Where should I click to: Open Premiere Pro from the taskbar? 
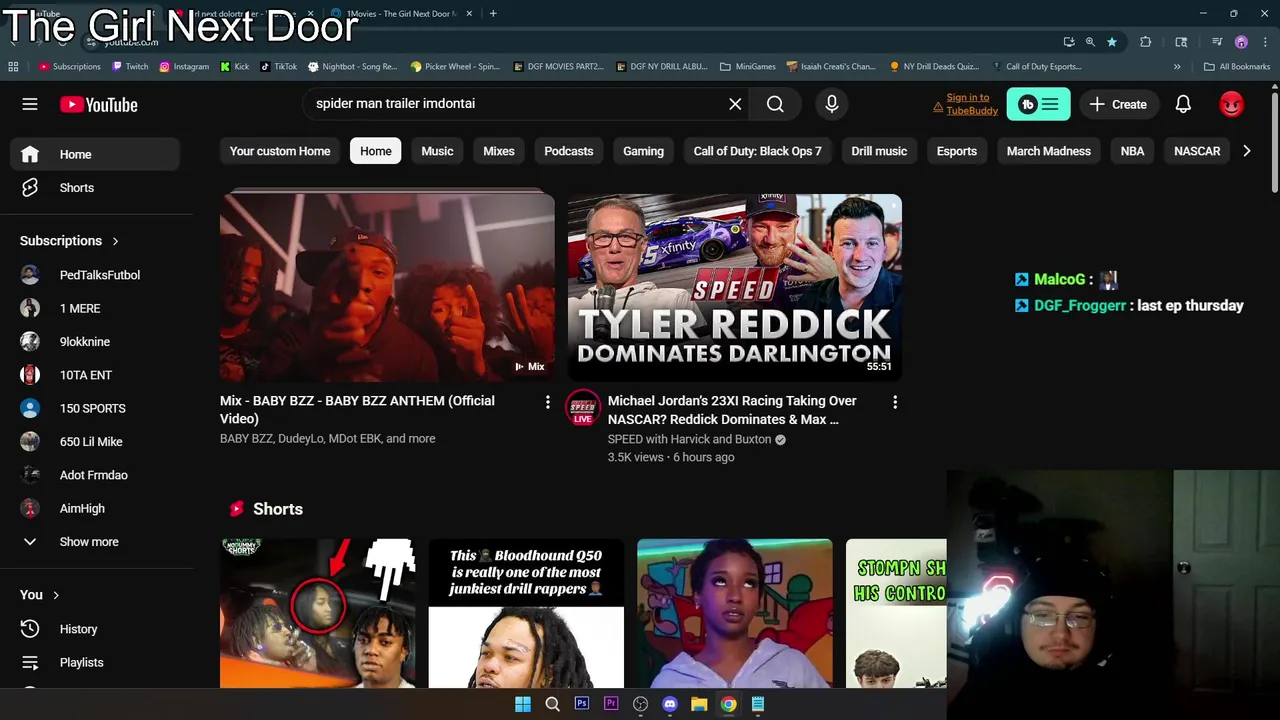pyautogui.click(x=611, y=704)
